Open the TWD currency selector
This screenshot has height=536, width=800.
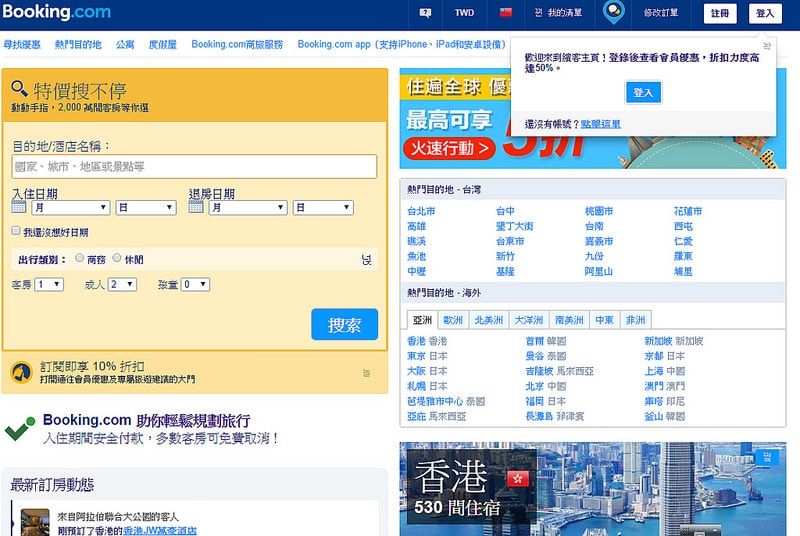pyautogui.click(x=464, y=13)
